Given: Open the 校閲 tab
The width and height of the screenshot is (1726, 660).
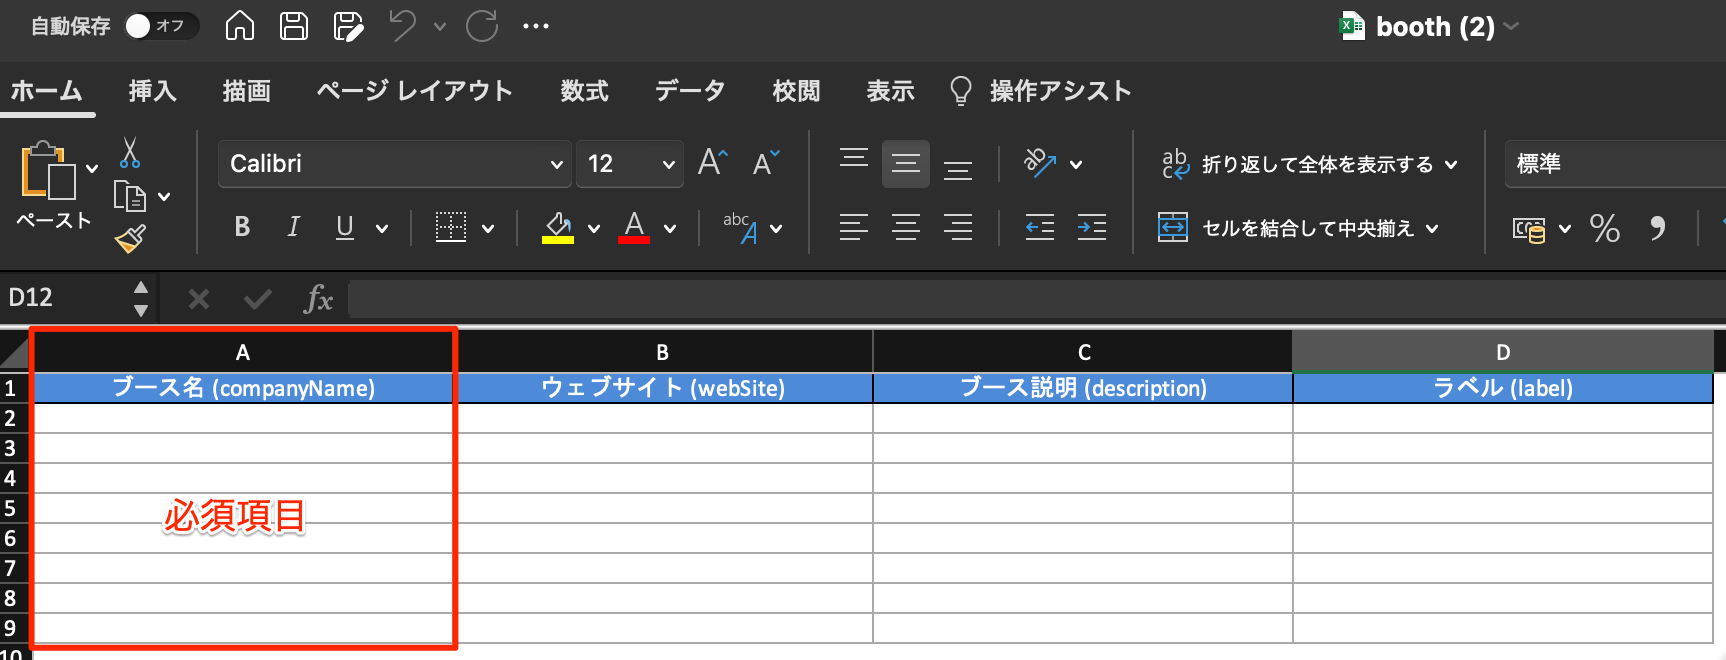Looking at the screenshot, I should (x=796, y=91).
